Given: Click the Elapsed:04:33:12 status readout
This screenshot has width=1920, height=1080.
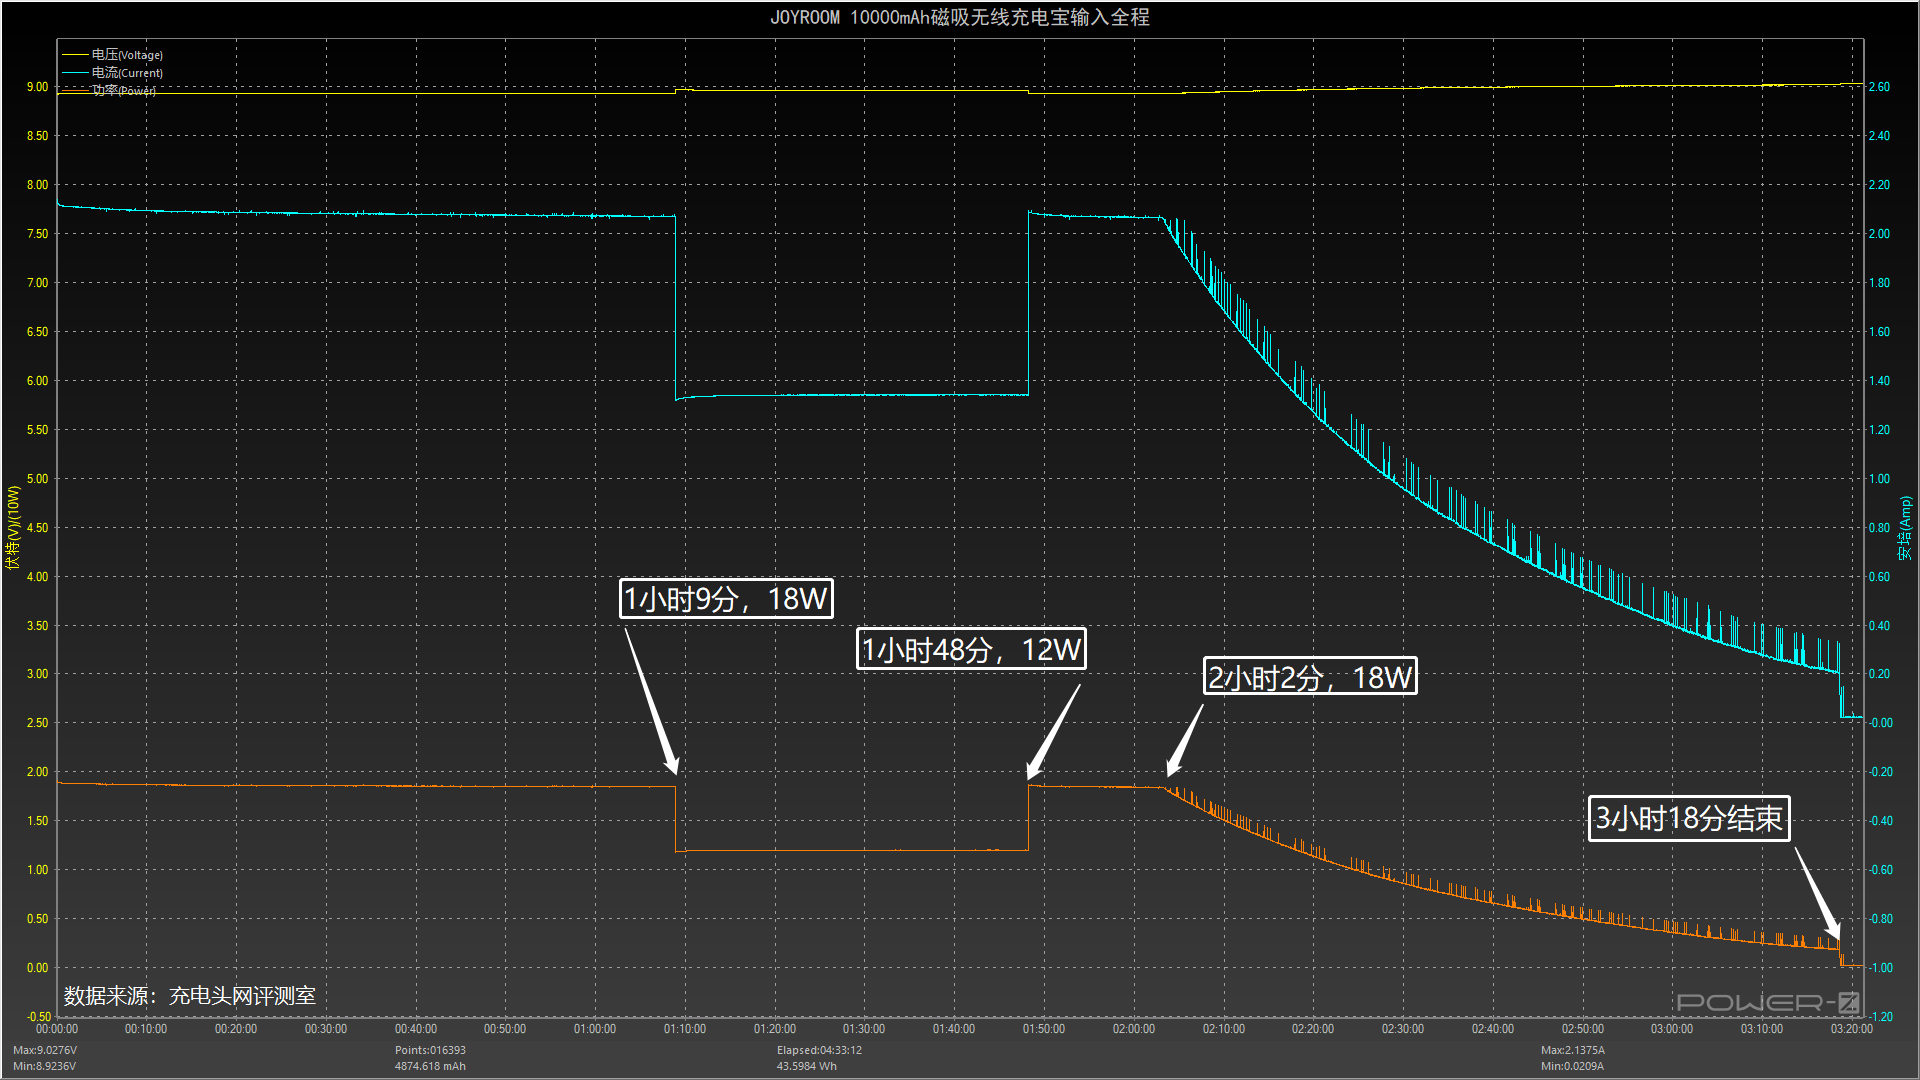Looking at the screenshot, I should click(x=819, y=1050).
